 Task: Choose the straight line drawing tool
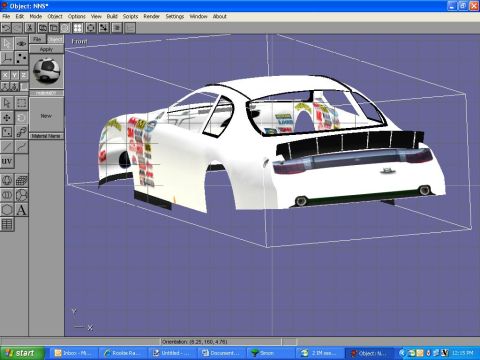[7, 147]
